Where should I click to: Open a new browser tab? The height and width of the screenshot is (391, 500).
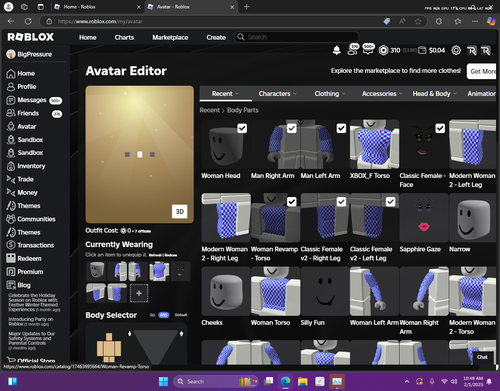tap(247, 7)
